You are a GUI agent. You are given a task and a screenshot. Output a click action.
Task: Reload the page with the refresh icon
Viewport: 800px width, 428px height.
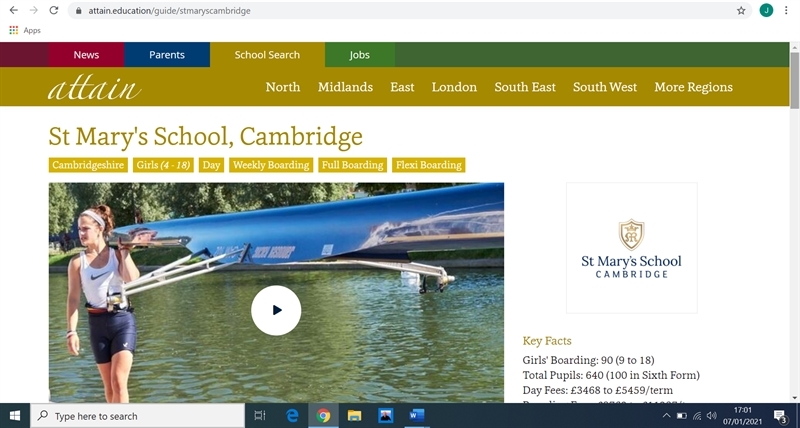point(54,10)
